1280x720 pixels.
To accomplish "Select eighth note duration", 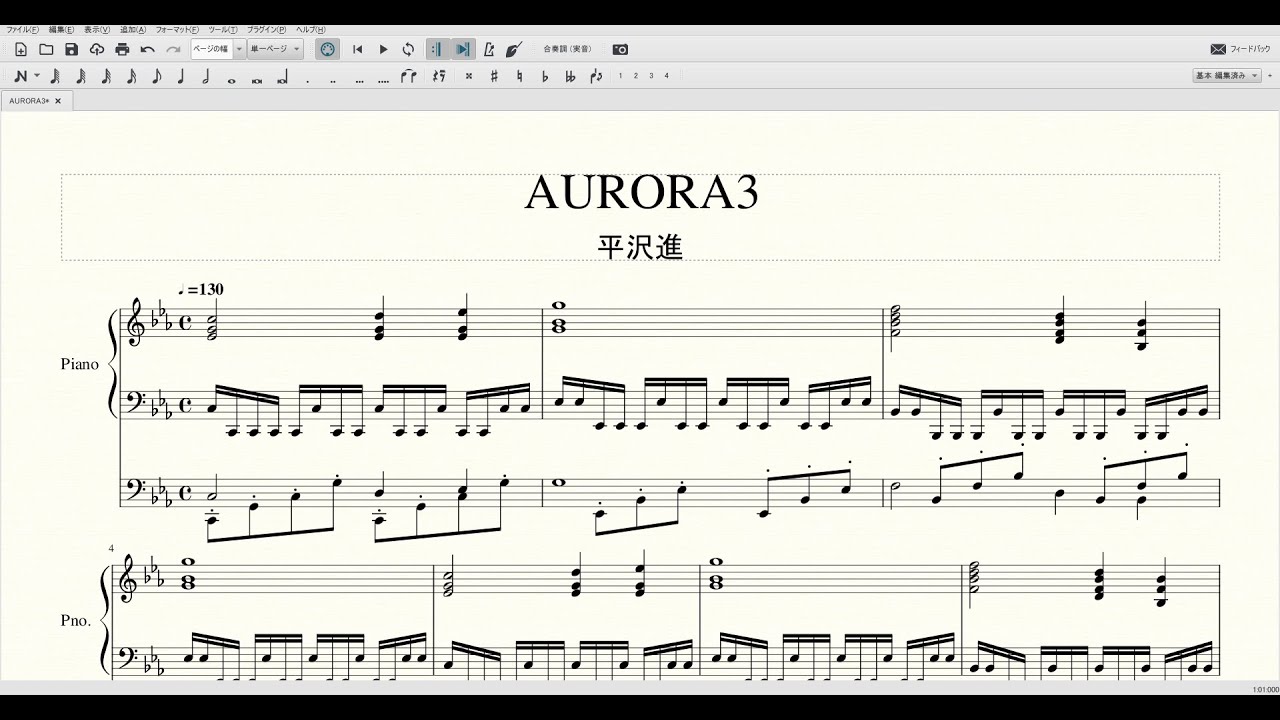I will [x=156, y=76].
